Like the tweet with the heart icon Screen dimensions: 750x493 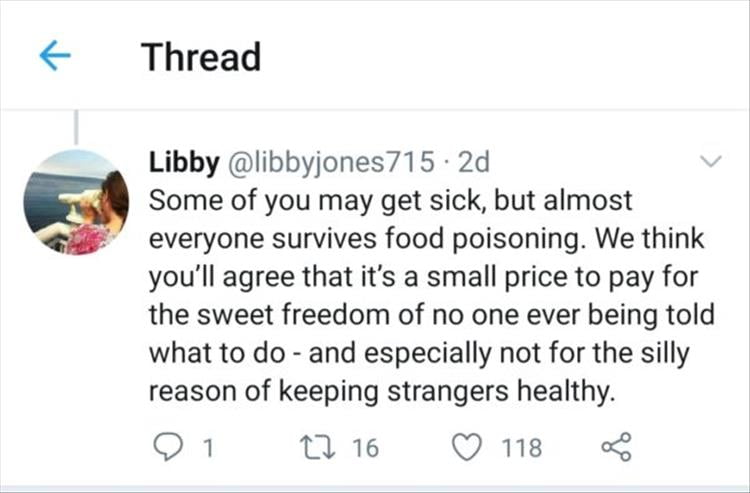pos(466,447)
